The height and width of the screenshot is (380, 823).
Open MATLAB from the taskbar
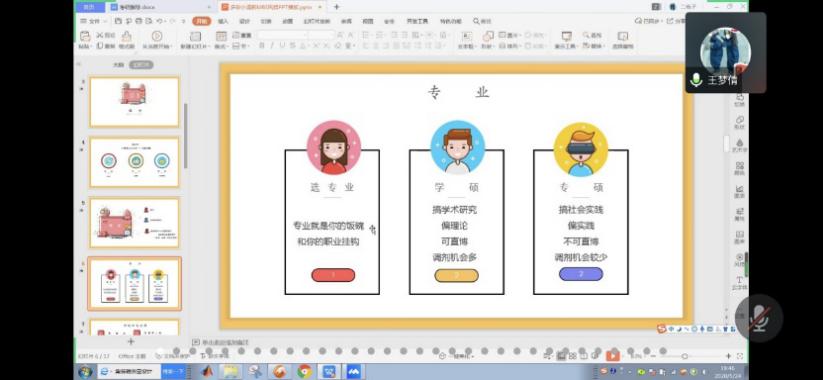[x=208, y=372]
